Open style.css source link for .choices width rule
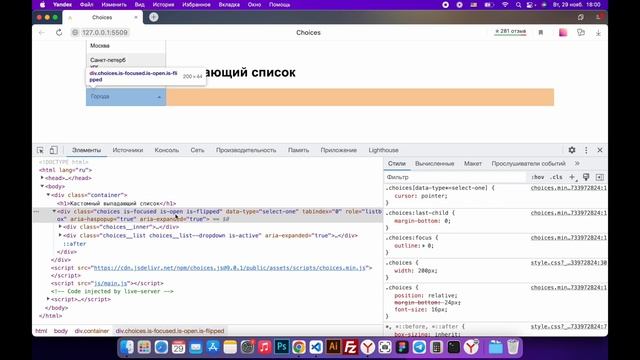The image size is (640, 360). point(569,263)
